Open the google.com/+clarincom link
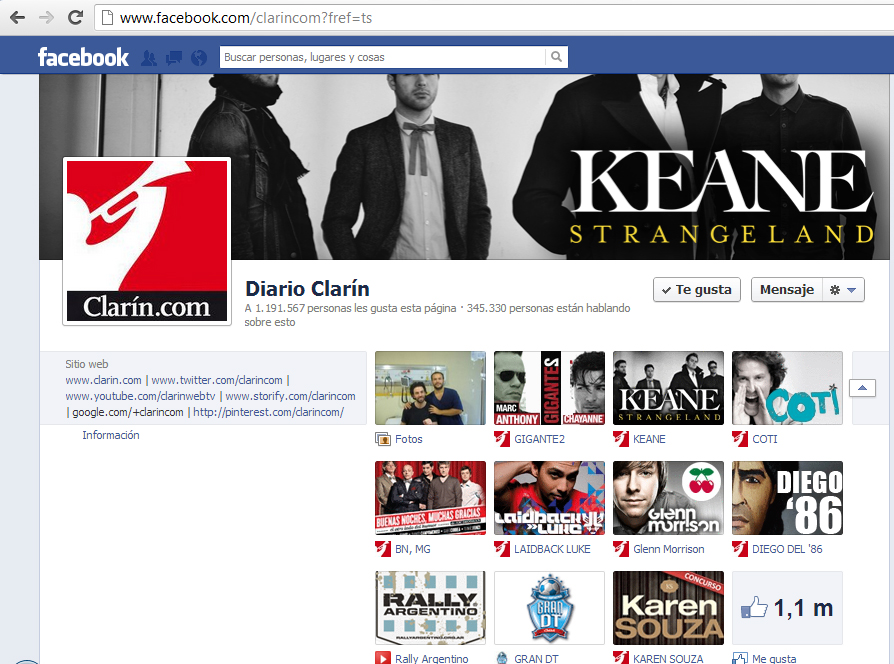This screenshot has width=894, height=664. pyautogui.click(x=128, y=412)
